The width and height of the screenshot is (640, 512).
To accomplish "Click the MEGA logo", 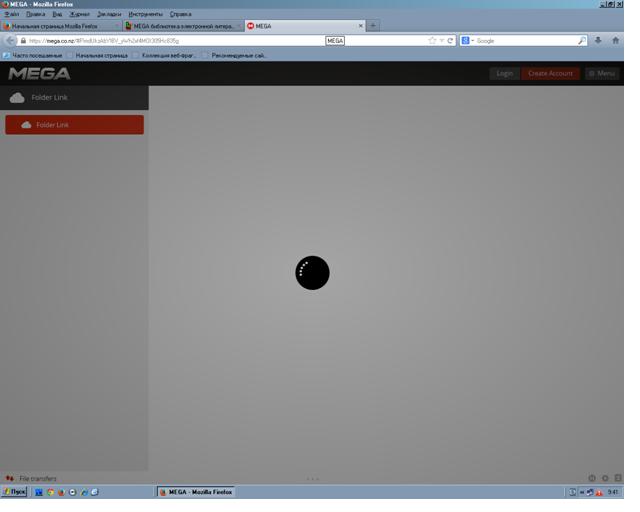I will pos(40,73).
